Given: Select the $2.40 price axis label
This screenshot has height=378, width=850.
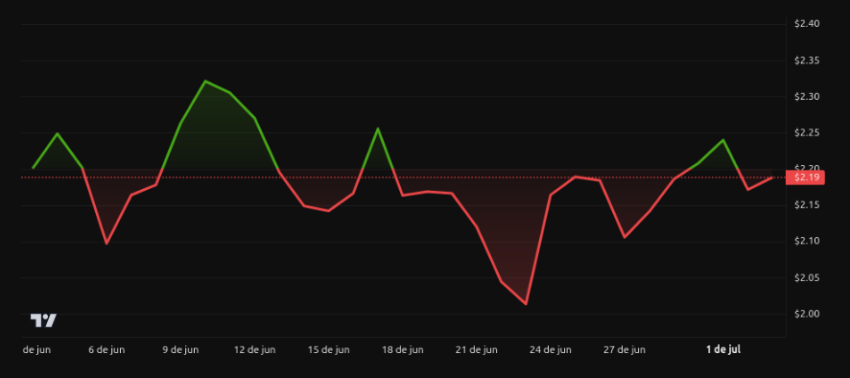Looking at the screenshot, I should click(807, 23).
